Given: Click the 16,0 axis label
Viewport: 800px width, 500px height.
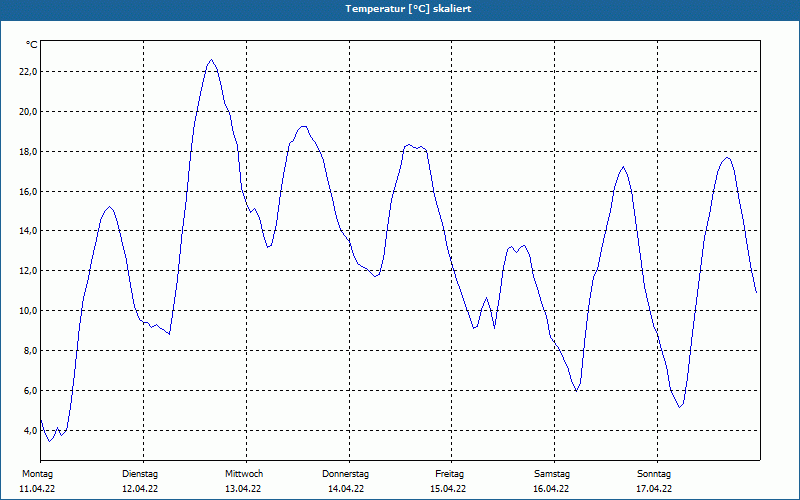Looking at the screenshot, I should [28, 191].
